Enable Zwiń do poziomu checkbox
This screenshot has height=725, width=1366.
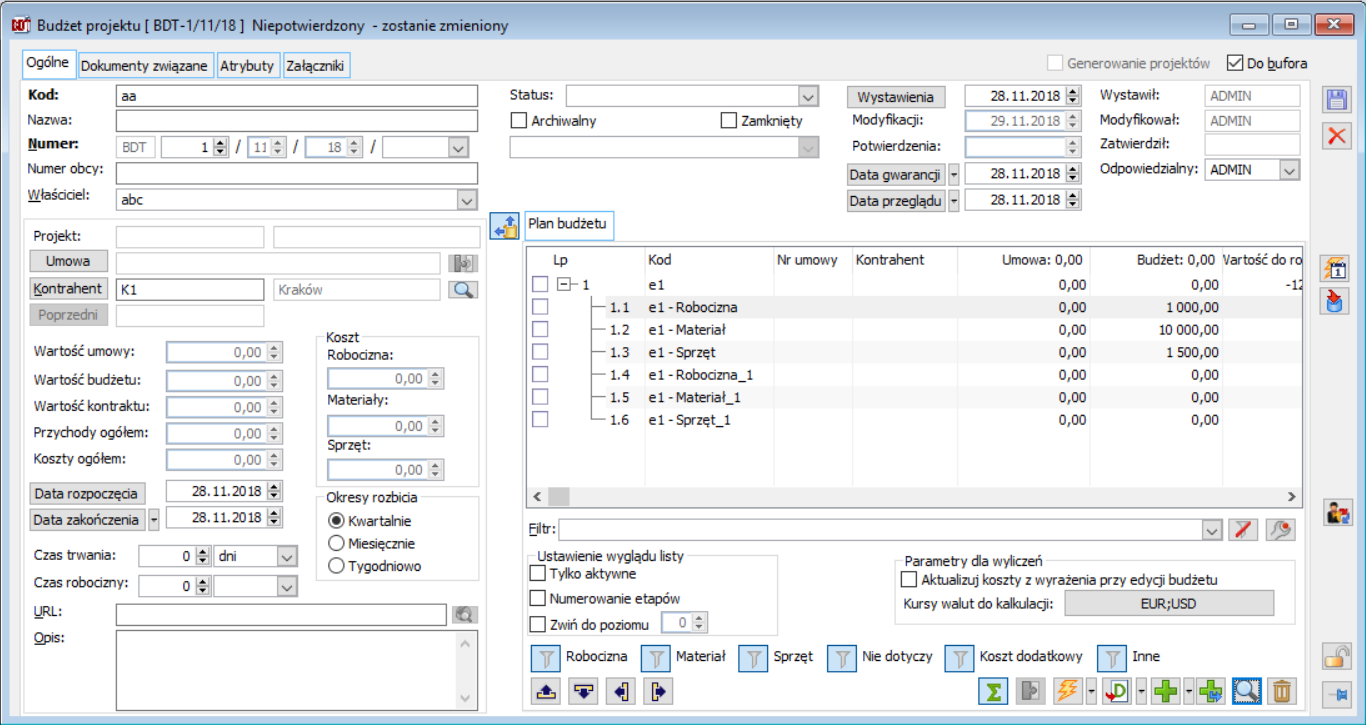coord(538,625)
